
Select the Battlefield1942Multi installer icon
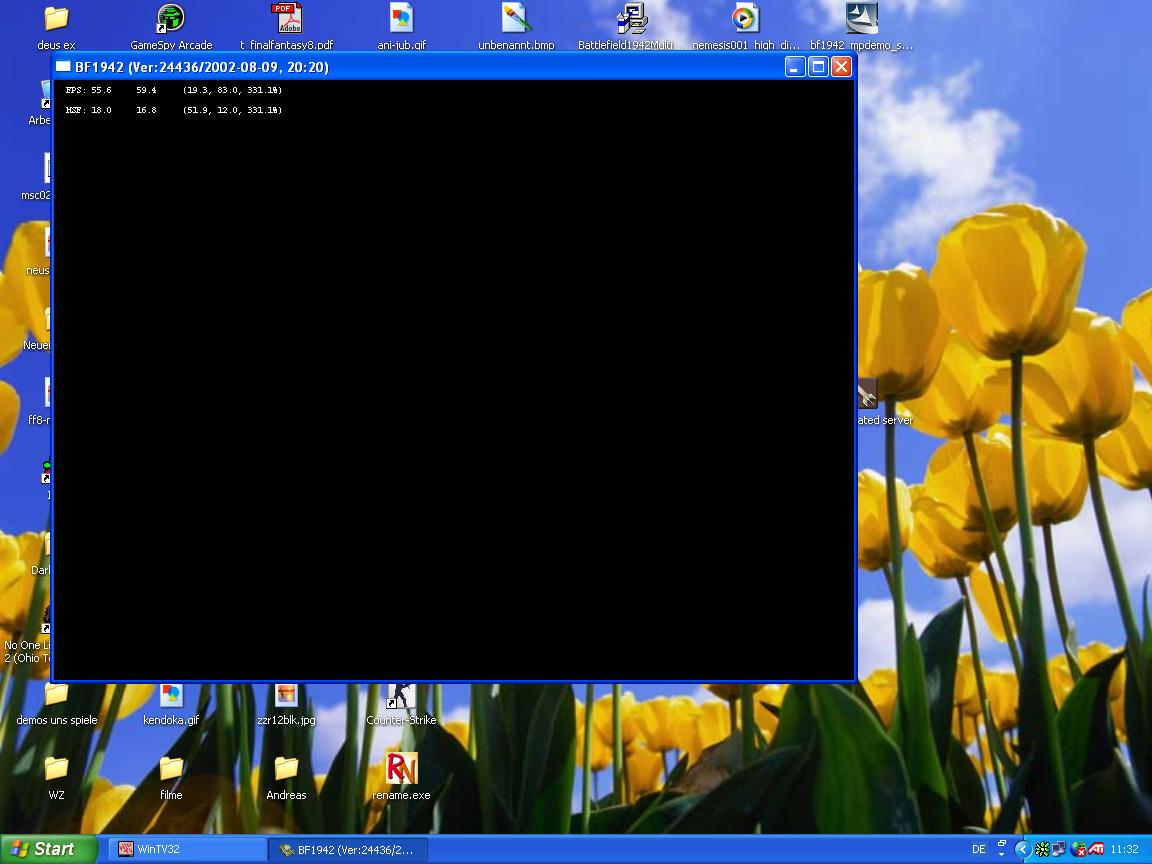coord(631,18)
